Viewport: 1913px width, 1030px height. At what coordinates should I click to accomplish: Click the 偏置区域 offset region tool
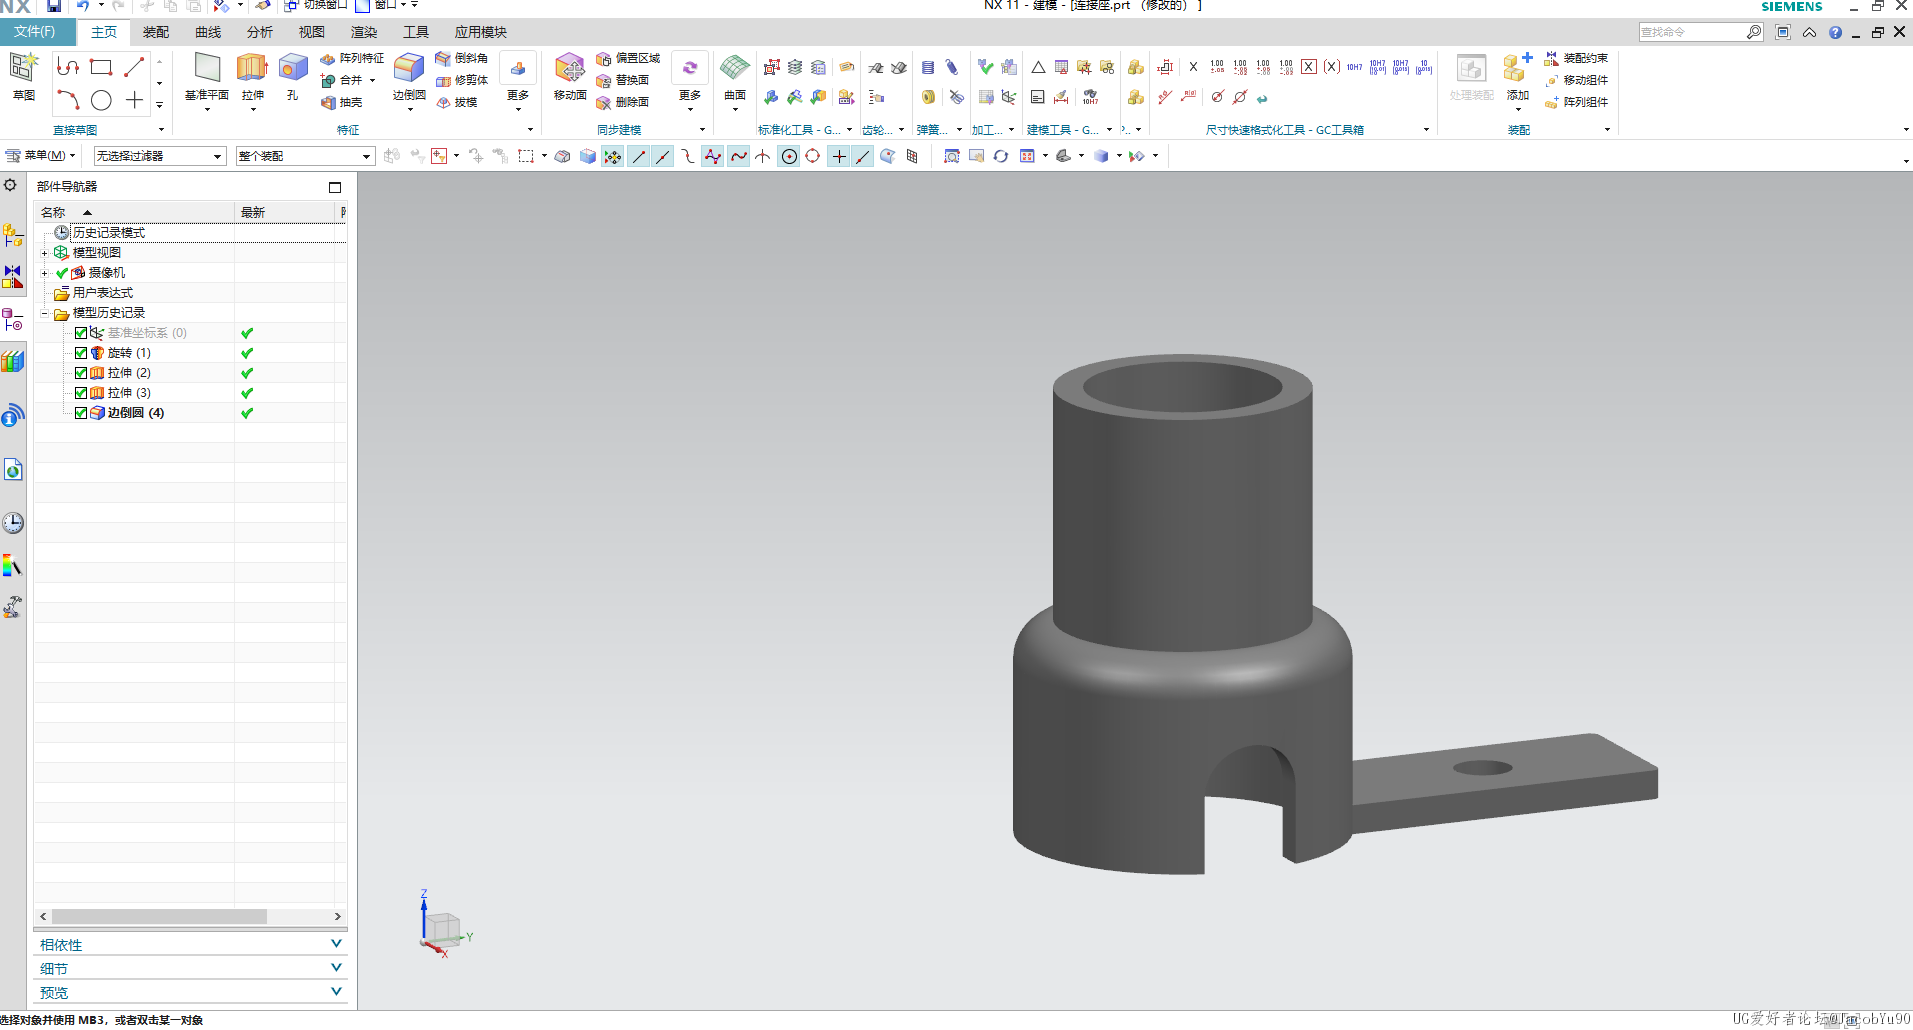[x=628, y=58]
